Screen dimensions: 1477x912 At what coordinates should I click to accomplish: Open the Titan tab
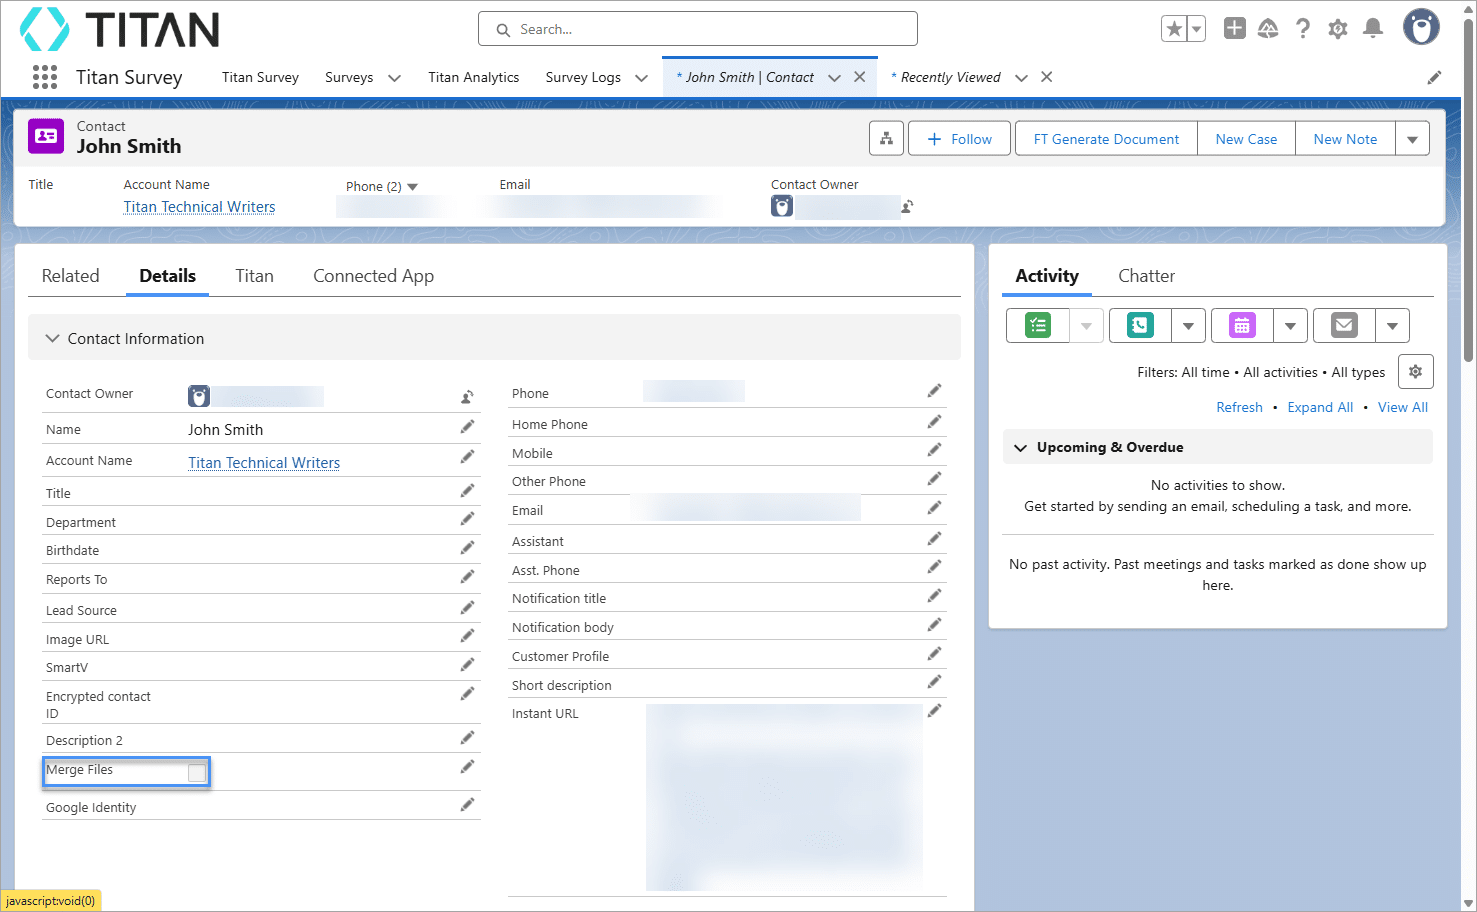coord(254,276)
